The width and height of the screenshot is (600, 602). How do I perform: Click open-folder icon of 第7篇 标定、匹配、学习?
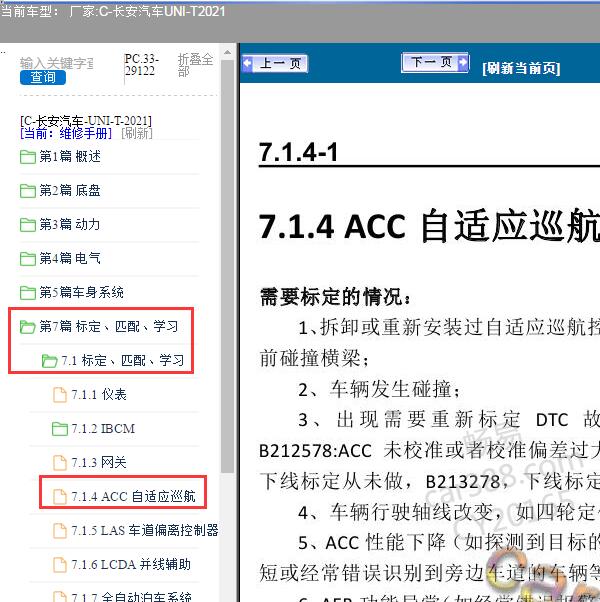click(x=28, y=327)
